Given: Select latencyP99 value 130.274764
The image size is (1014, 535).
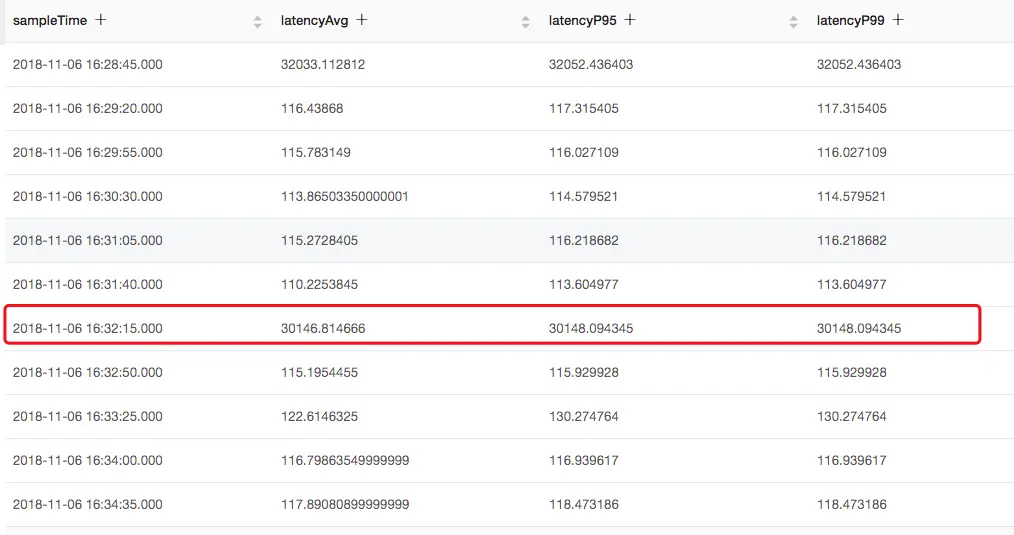Looking at the screenshot, I should [x=852, y=417].
